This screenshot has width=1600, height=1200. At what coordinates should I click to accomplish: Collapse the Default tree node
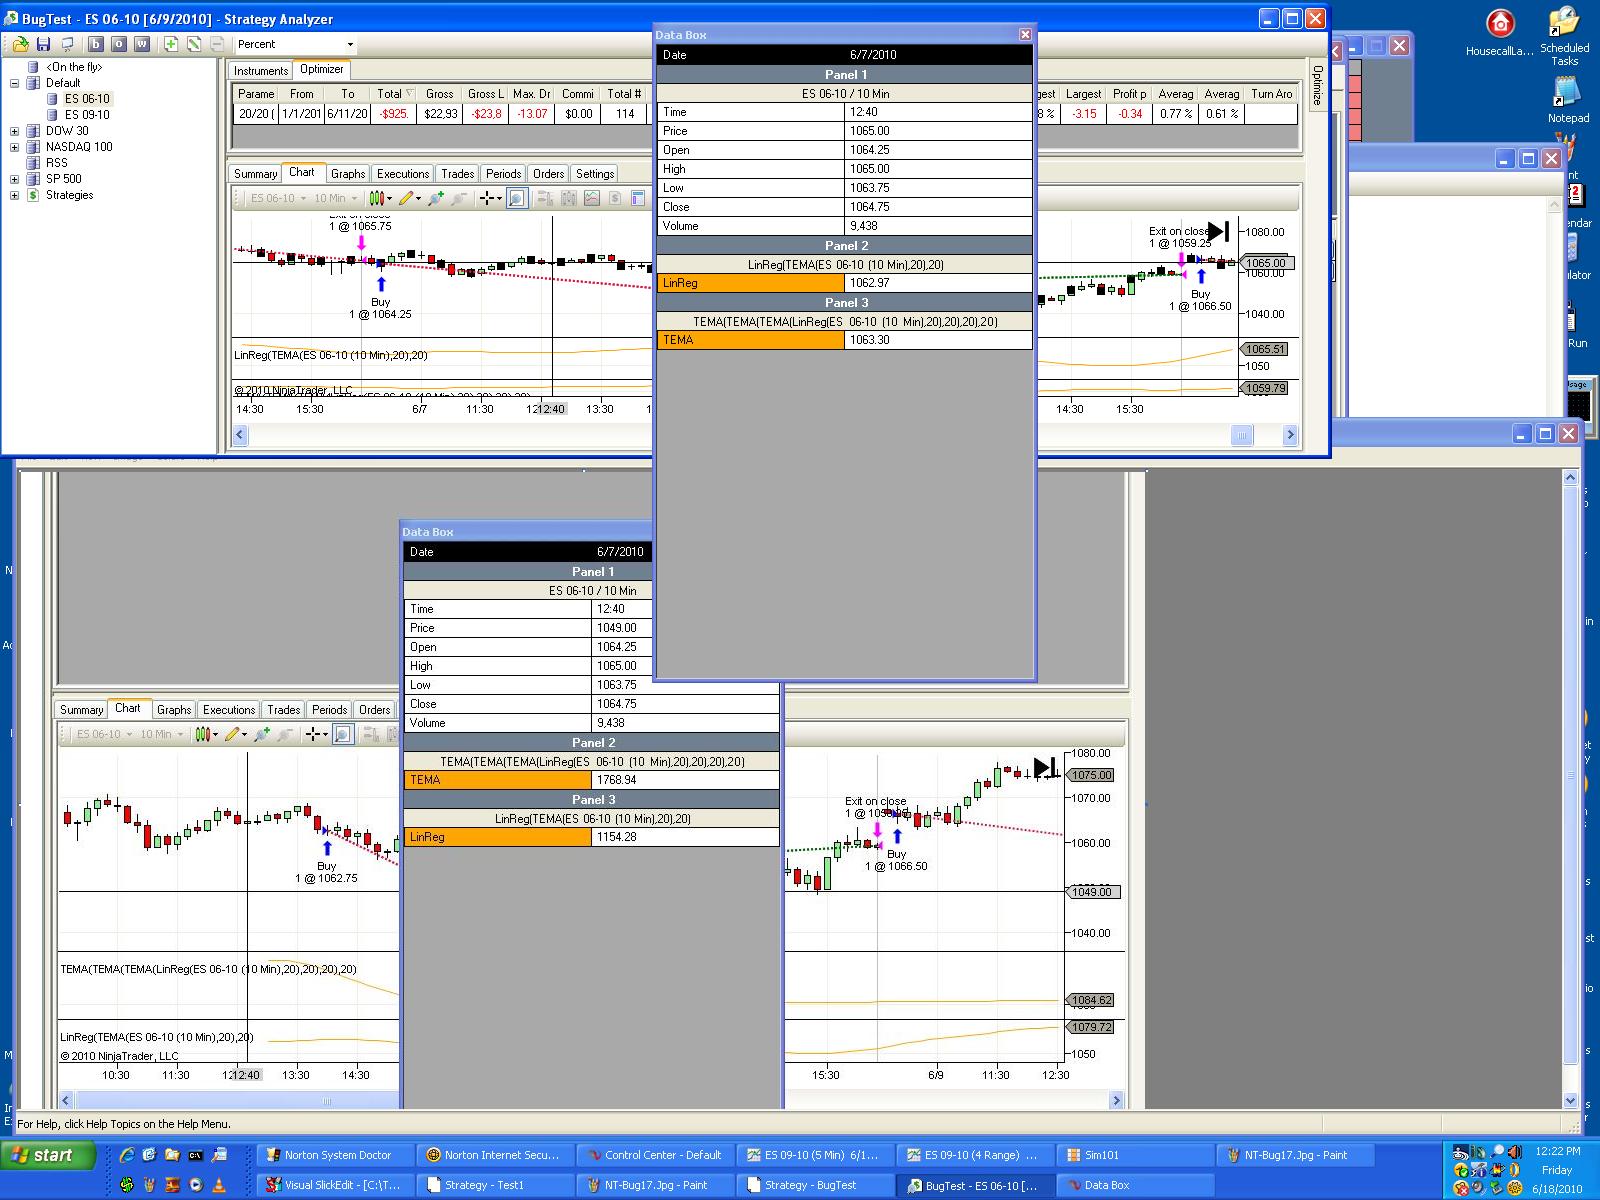[x=15, y=83]
